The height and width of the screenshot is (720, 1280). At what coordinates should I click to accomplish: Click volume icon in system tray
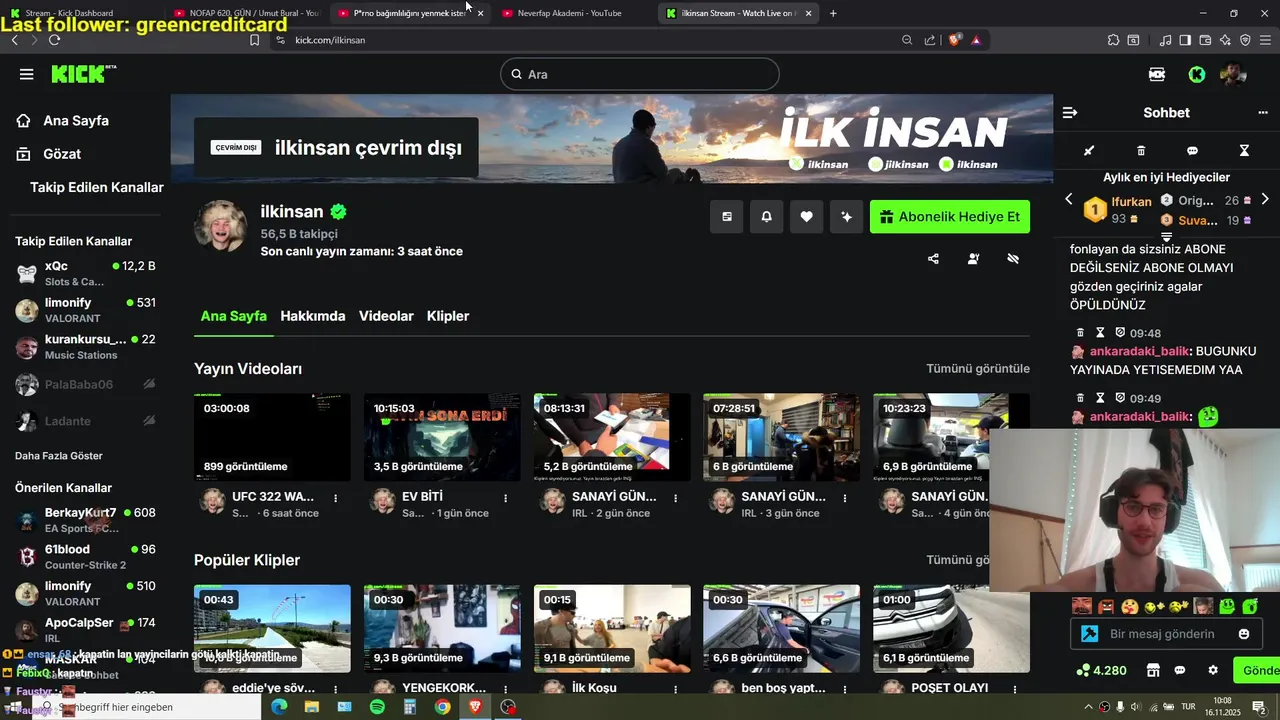1136,707
